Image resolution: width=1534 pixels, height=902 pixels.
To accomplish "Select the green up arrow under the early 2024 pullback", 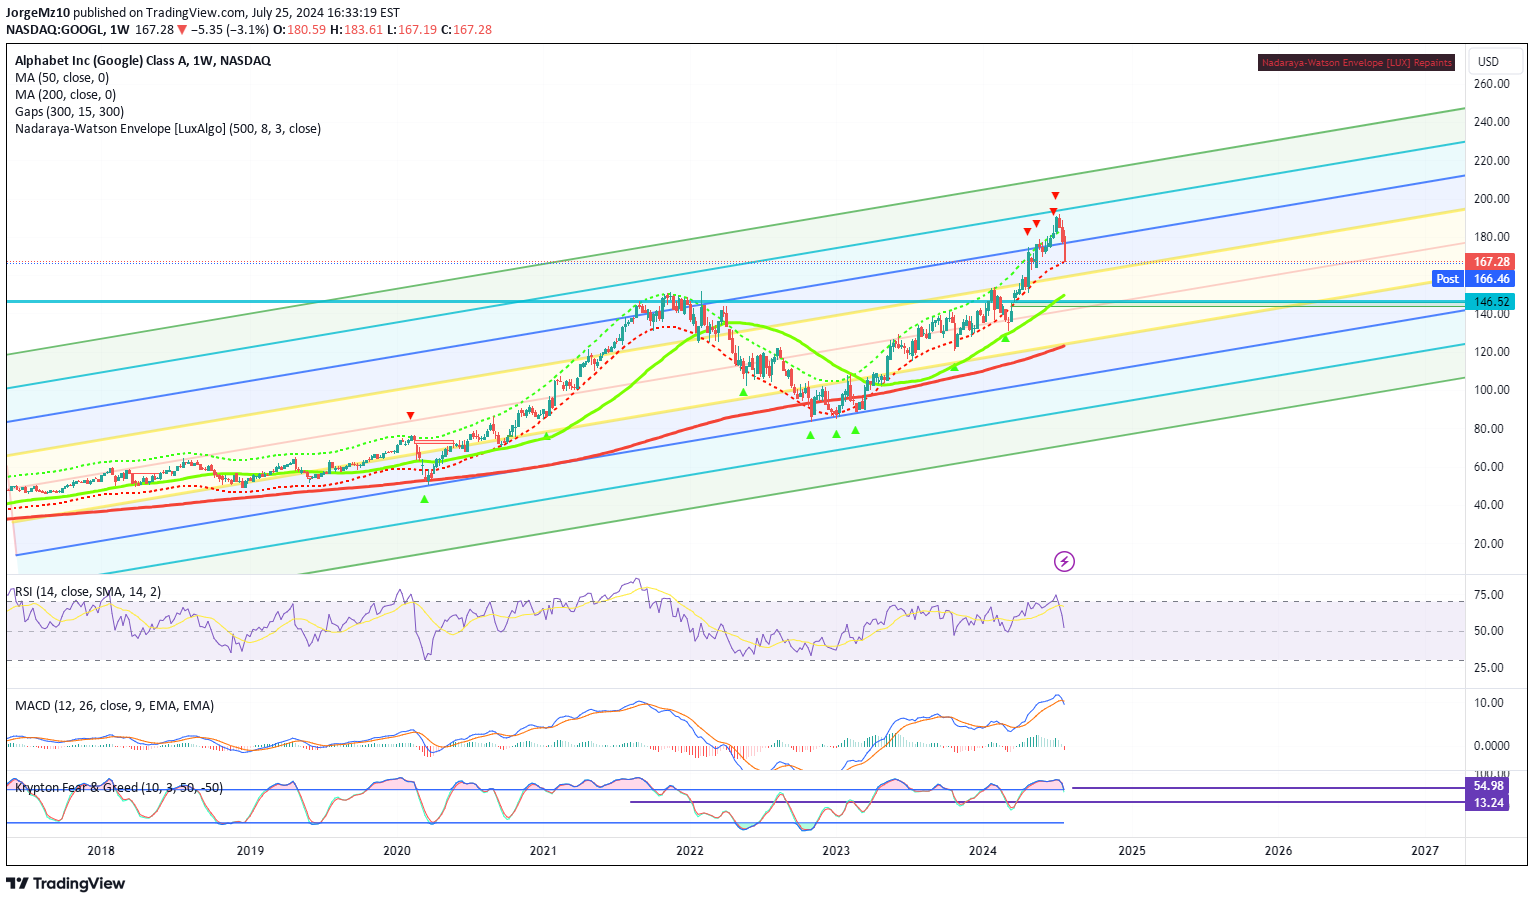I will 1005,338.
